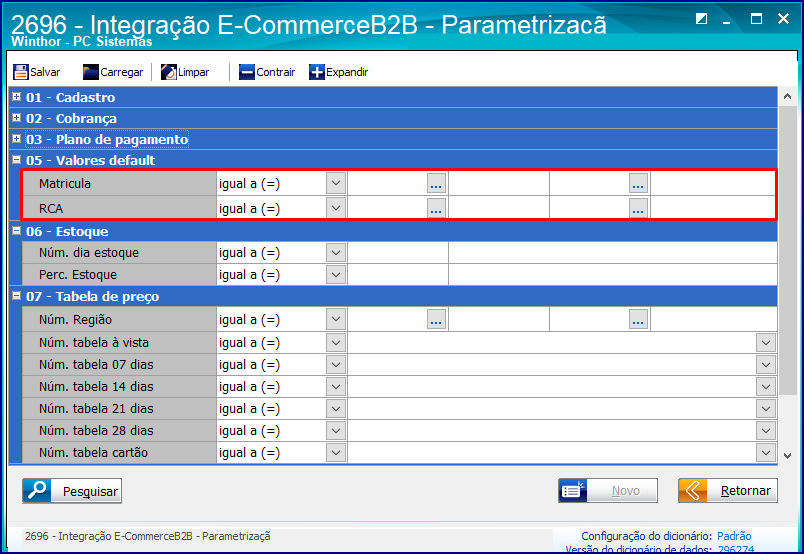804x554 pixels.
Task: Open the RCA operator dropdown
Action: click(336, 208)
